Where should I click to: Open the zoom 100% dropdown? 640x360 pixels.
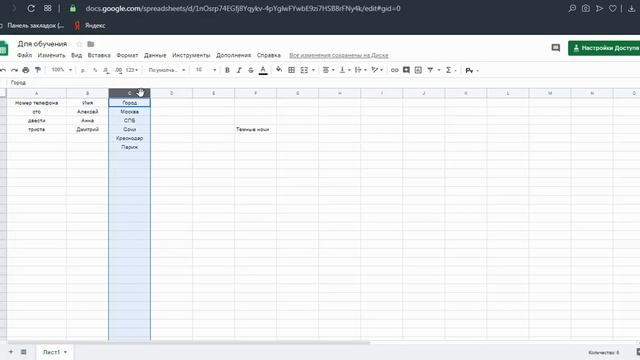(61, 70)
